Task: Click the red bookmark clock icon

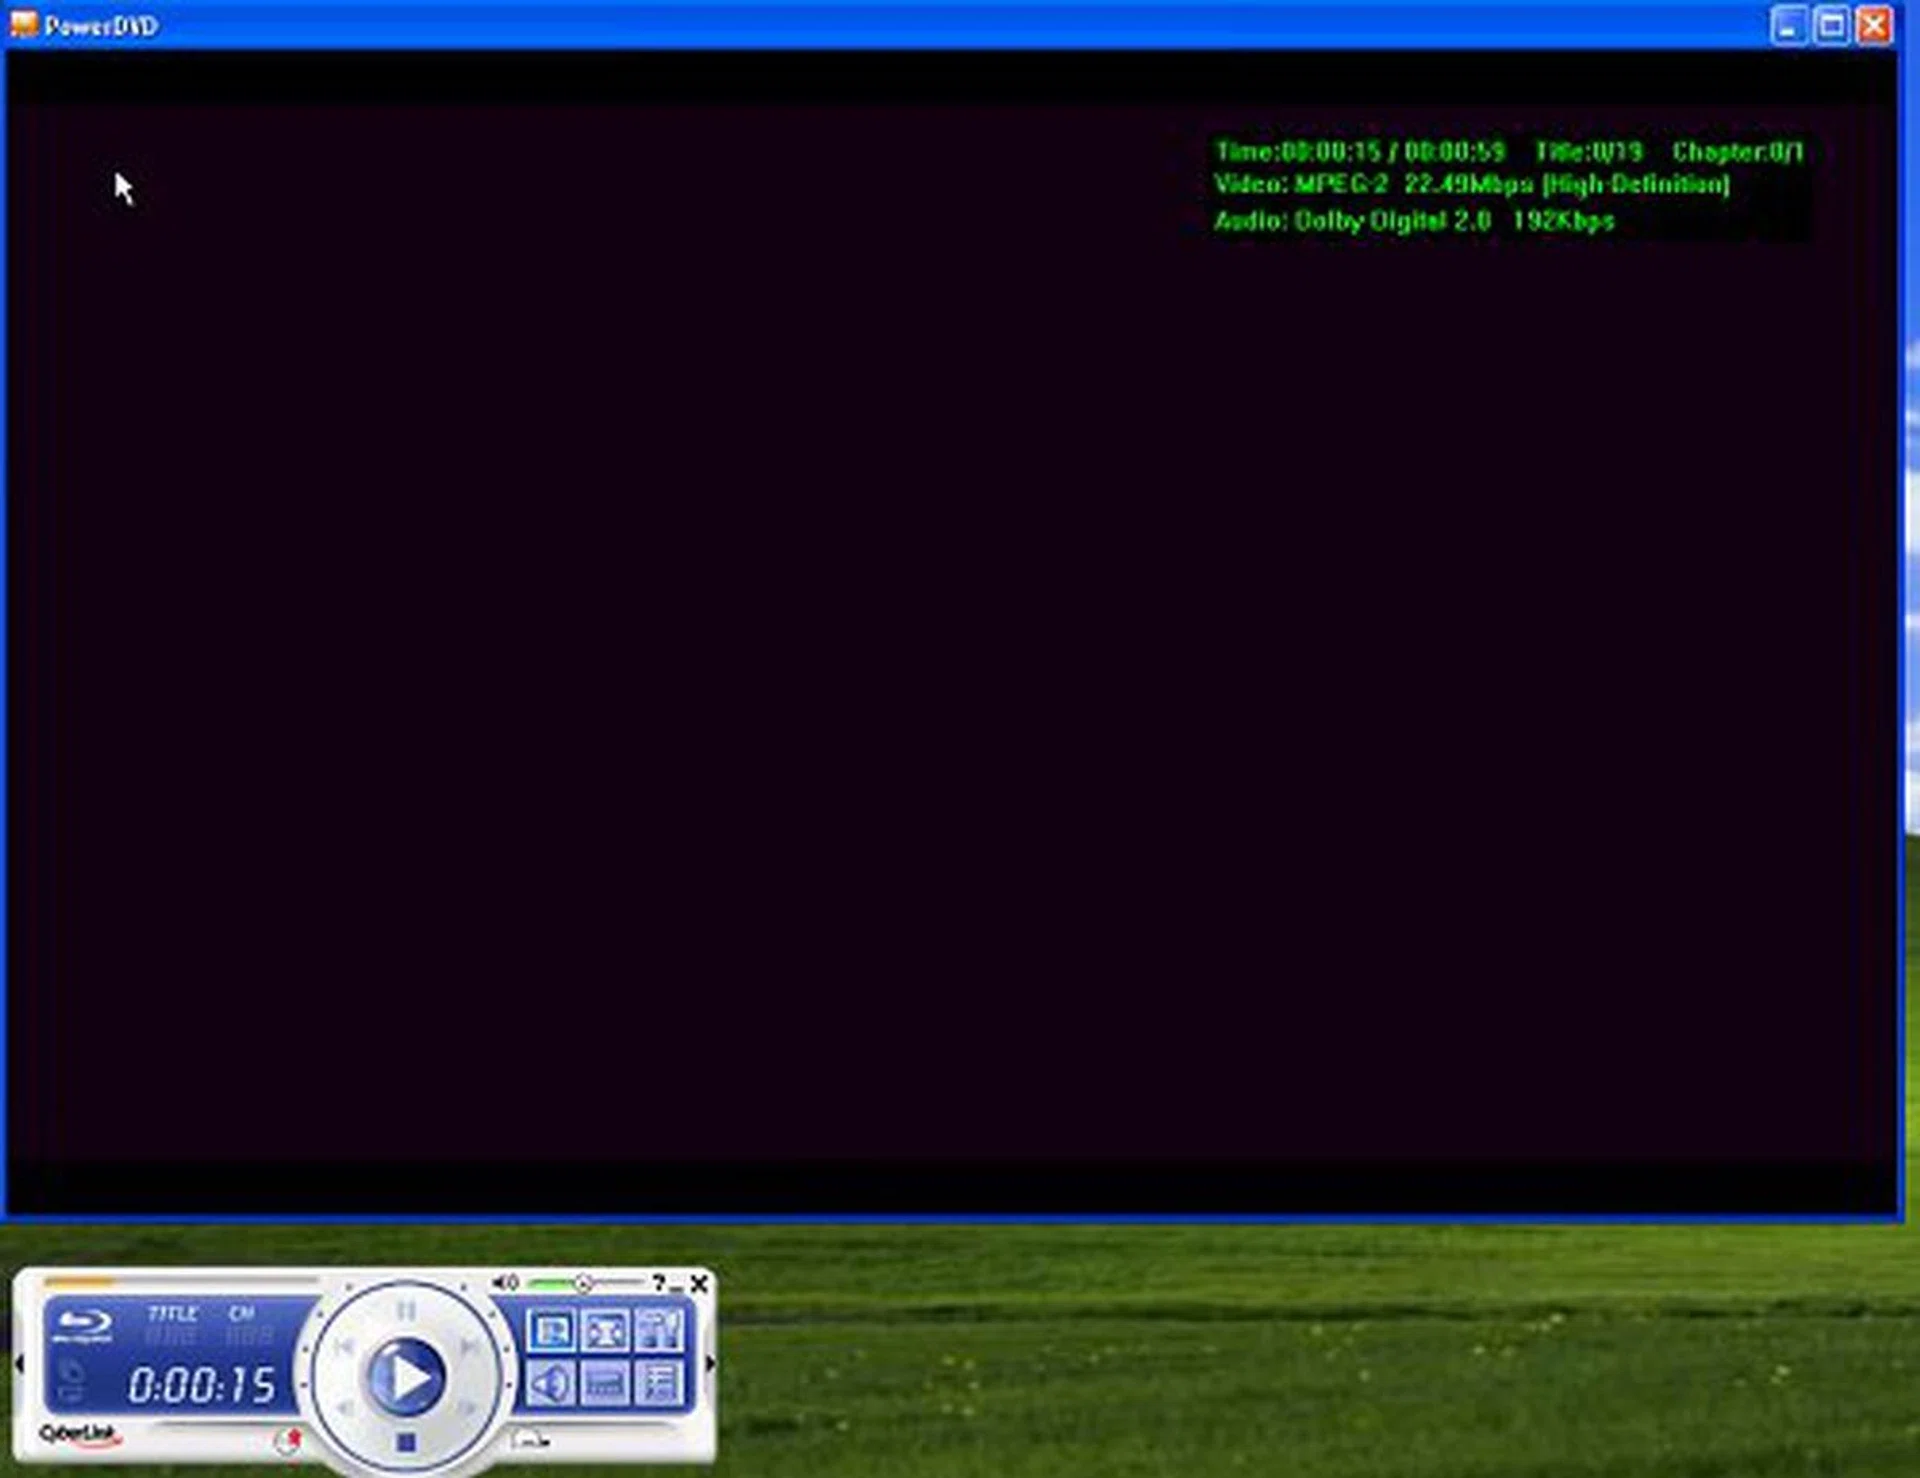Action: tap(288, 1440)
